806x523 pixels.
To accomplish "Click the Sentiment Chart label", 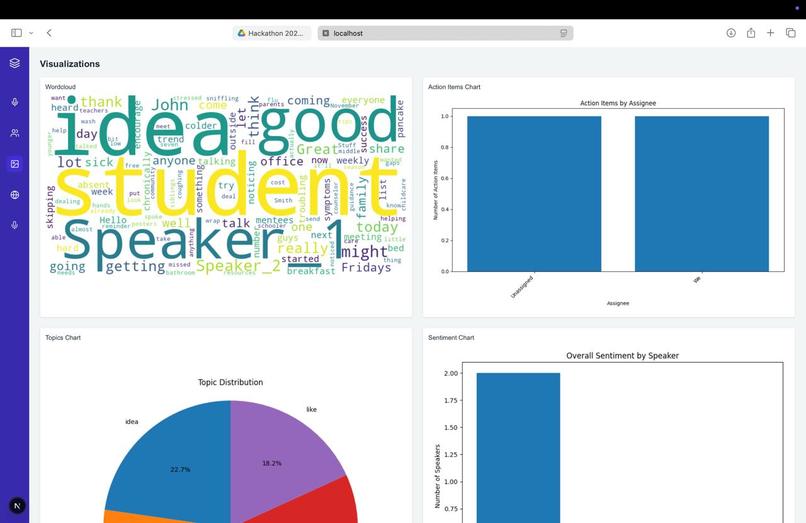I will [x=451, y=337].
